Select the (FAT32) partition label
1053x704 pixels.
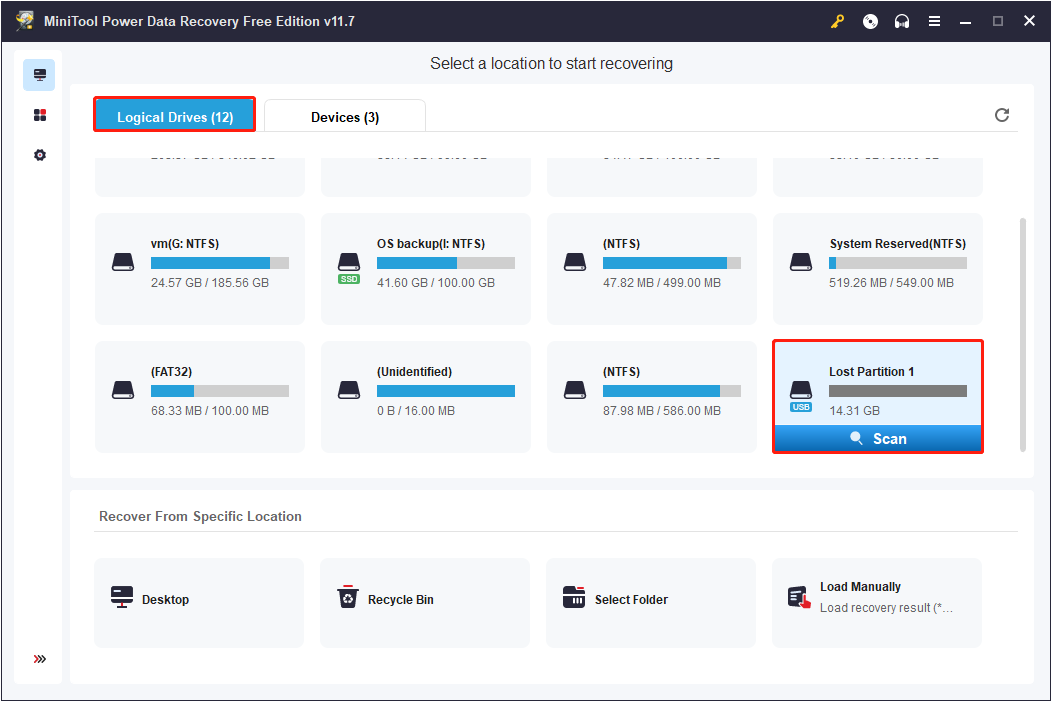coord(171,371)
